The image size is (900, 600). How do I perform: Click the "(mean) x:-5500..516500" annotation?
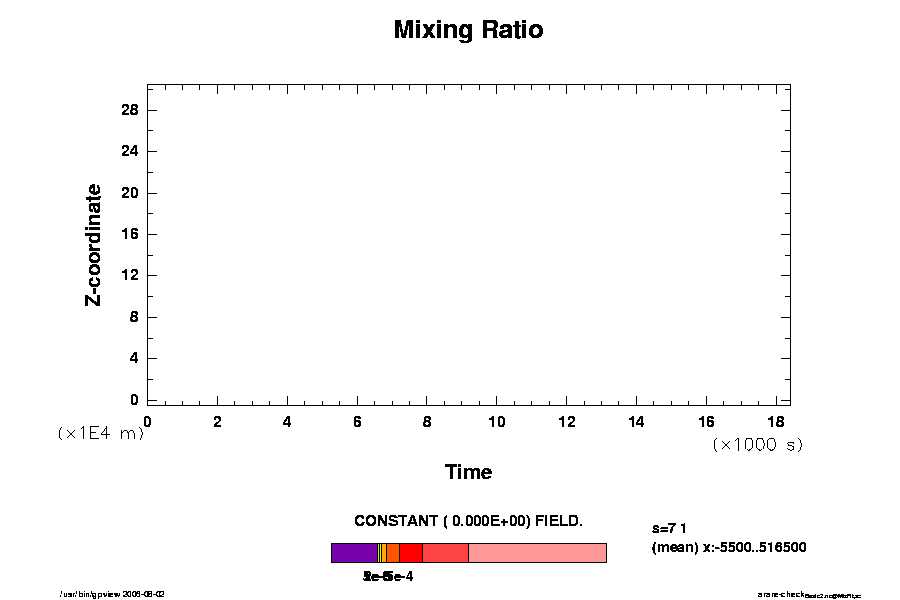pos(728,547)
